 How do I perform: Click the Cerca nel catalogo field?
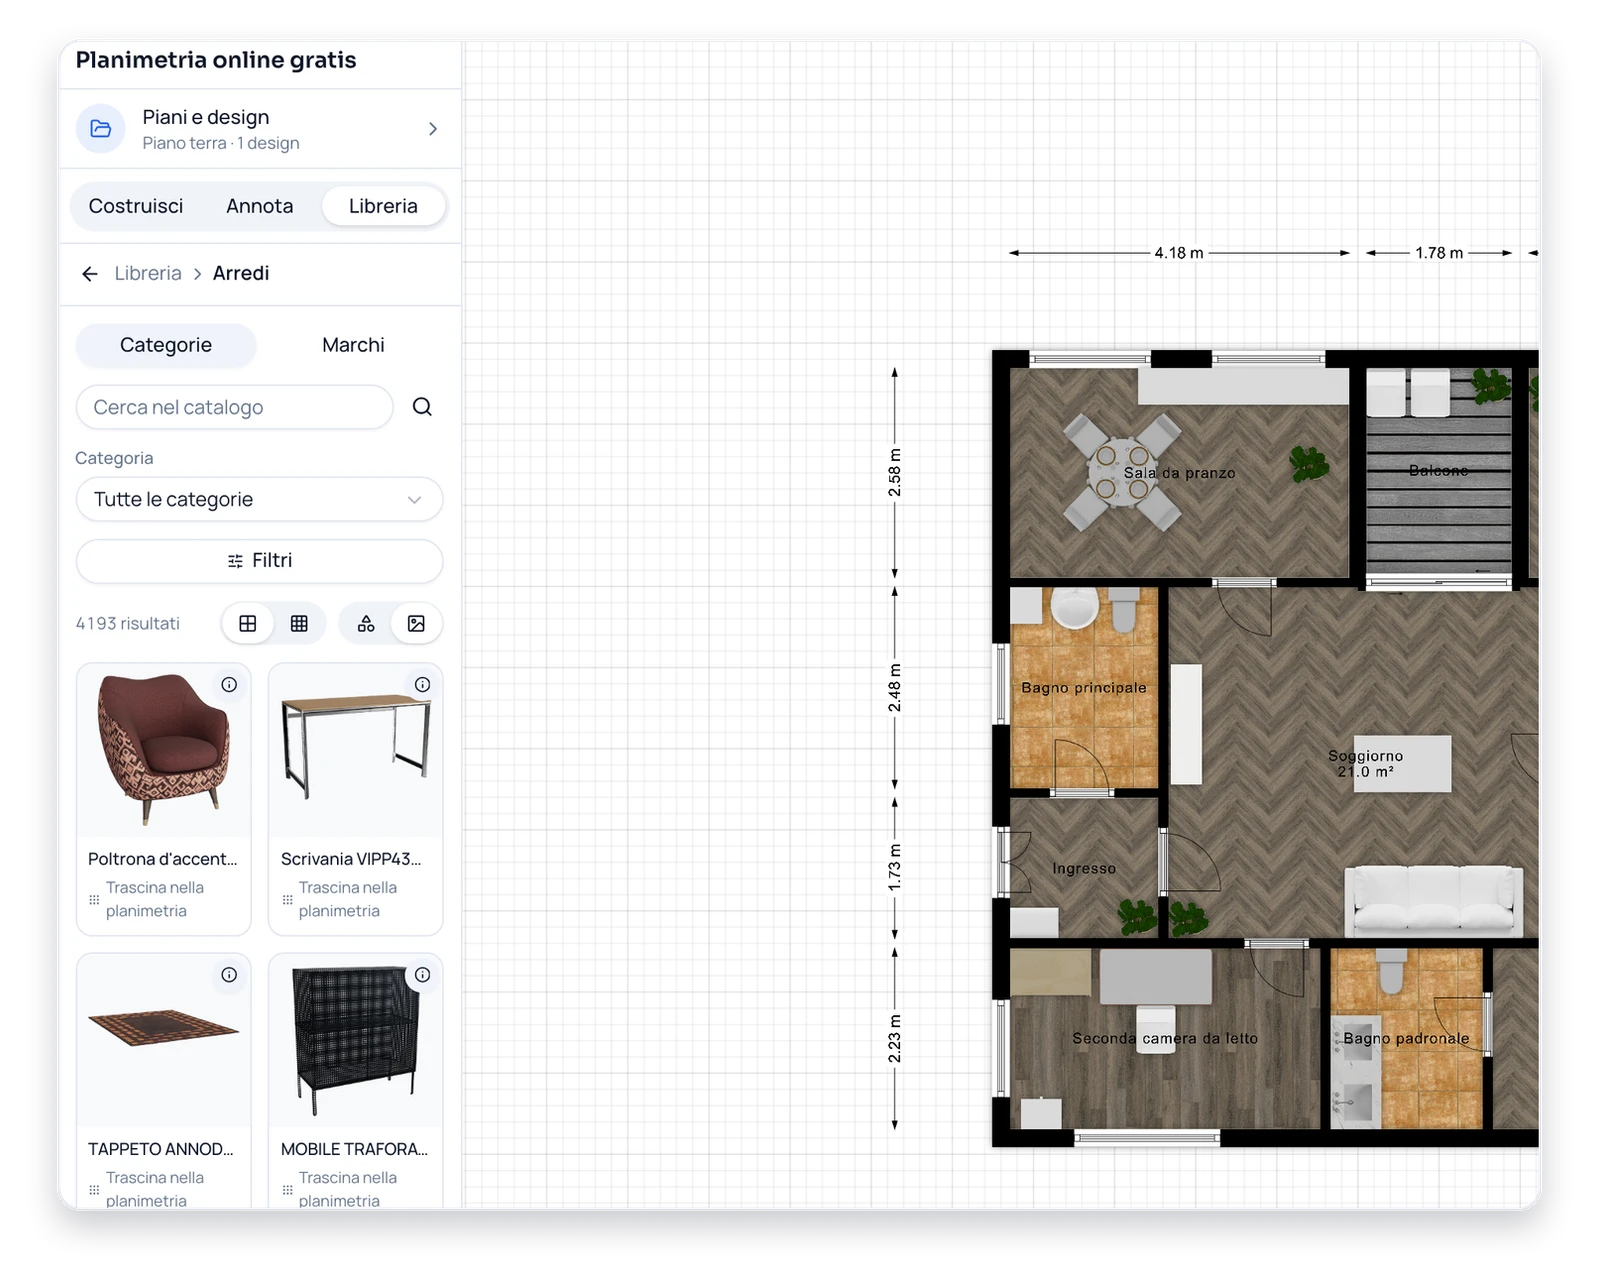[x=234, y=407]
